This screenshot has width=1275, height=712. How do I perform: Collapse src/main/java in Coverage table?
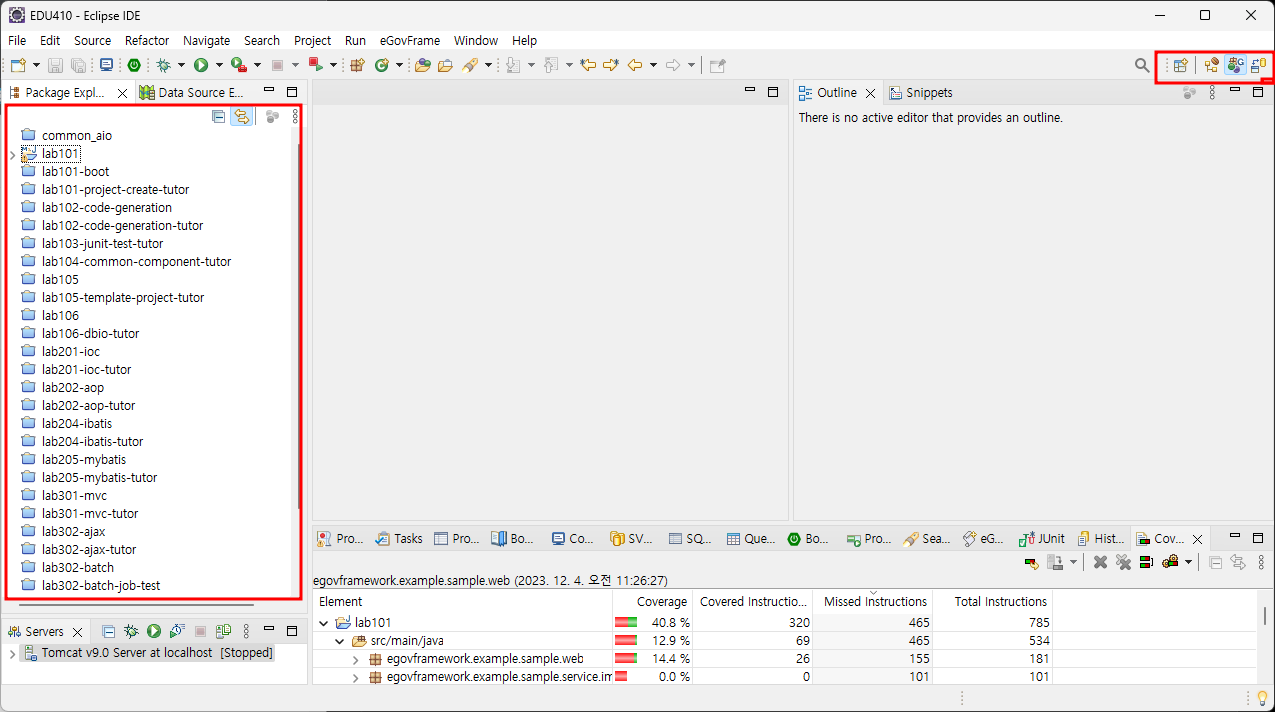[340, 640]
